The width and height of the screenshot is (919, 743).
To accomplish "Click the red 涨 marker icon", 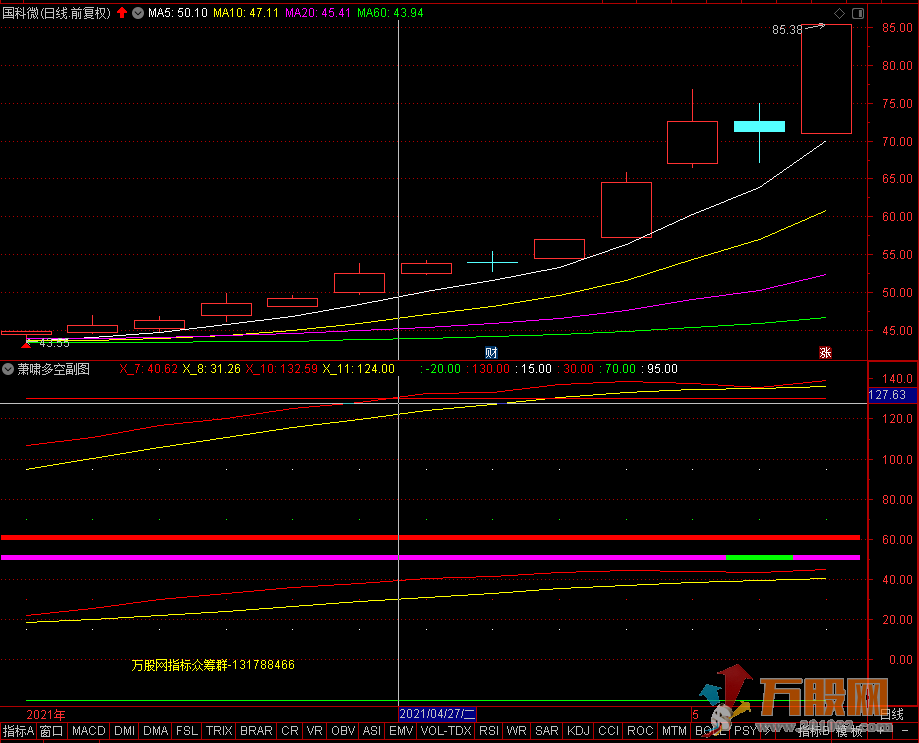I will click(x=825, y=352).
